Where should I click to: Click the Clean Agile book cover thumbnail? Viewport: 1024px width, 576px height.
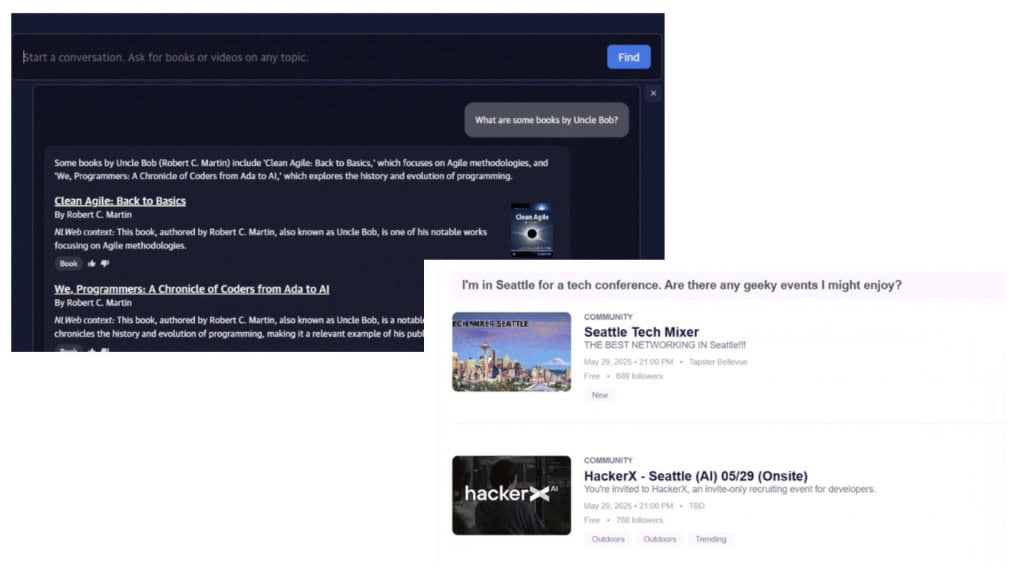point(532,229)
